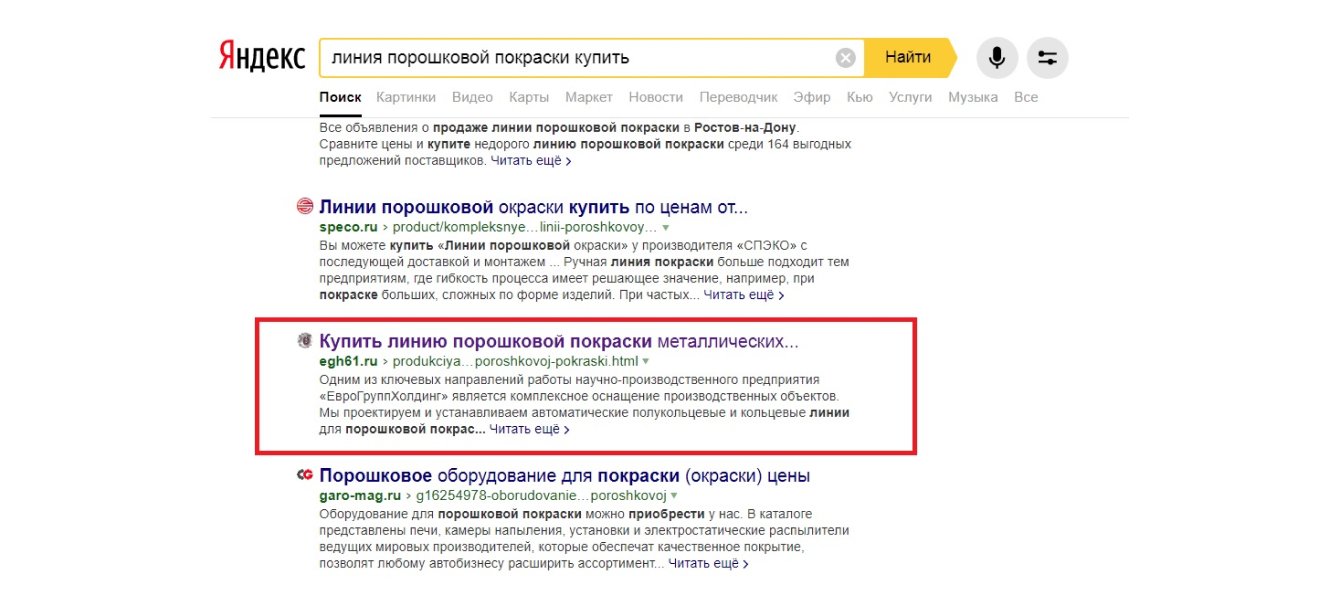
Task: Open the egh61.ru produkciya URL path
Action: (514, 361)
